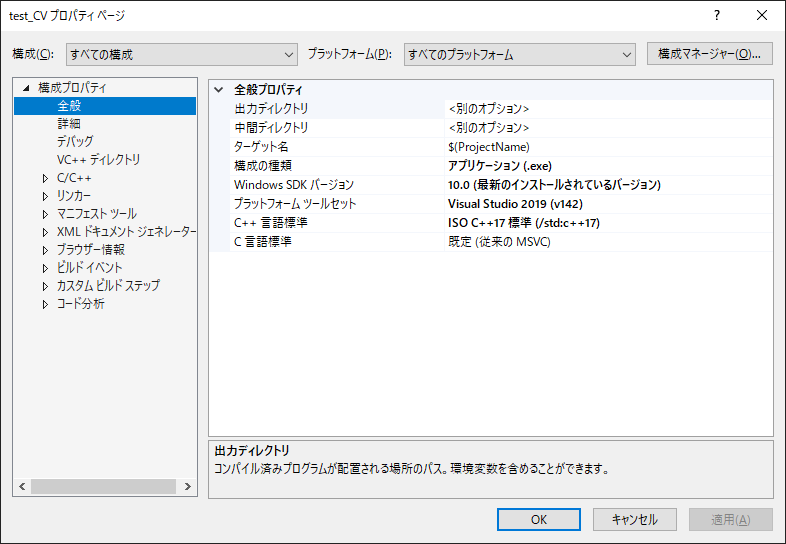This screenshot has height=544, width=786.
Task: Click the tree horizontal scrollbar thumb
Action: (x=103, y=486)
